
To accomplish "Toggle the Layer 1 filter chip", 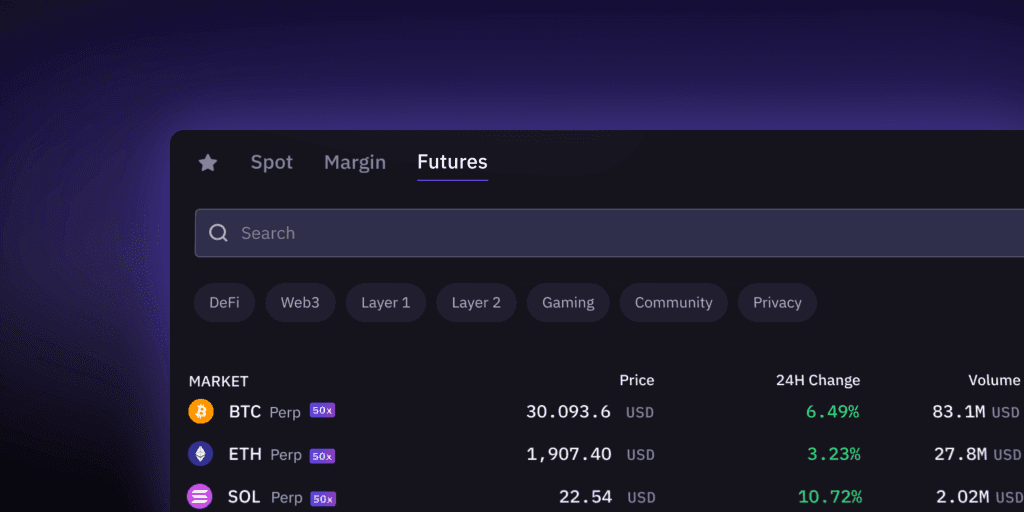I will [386, 302].
